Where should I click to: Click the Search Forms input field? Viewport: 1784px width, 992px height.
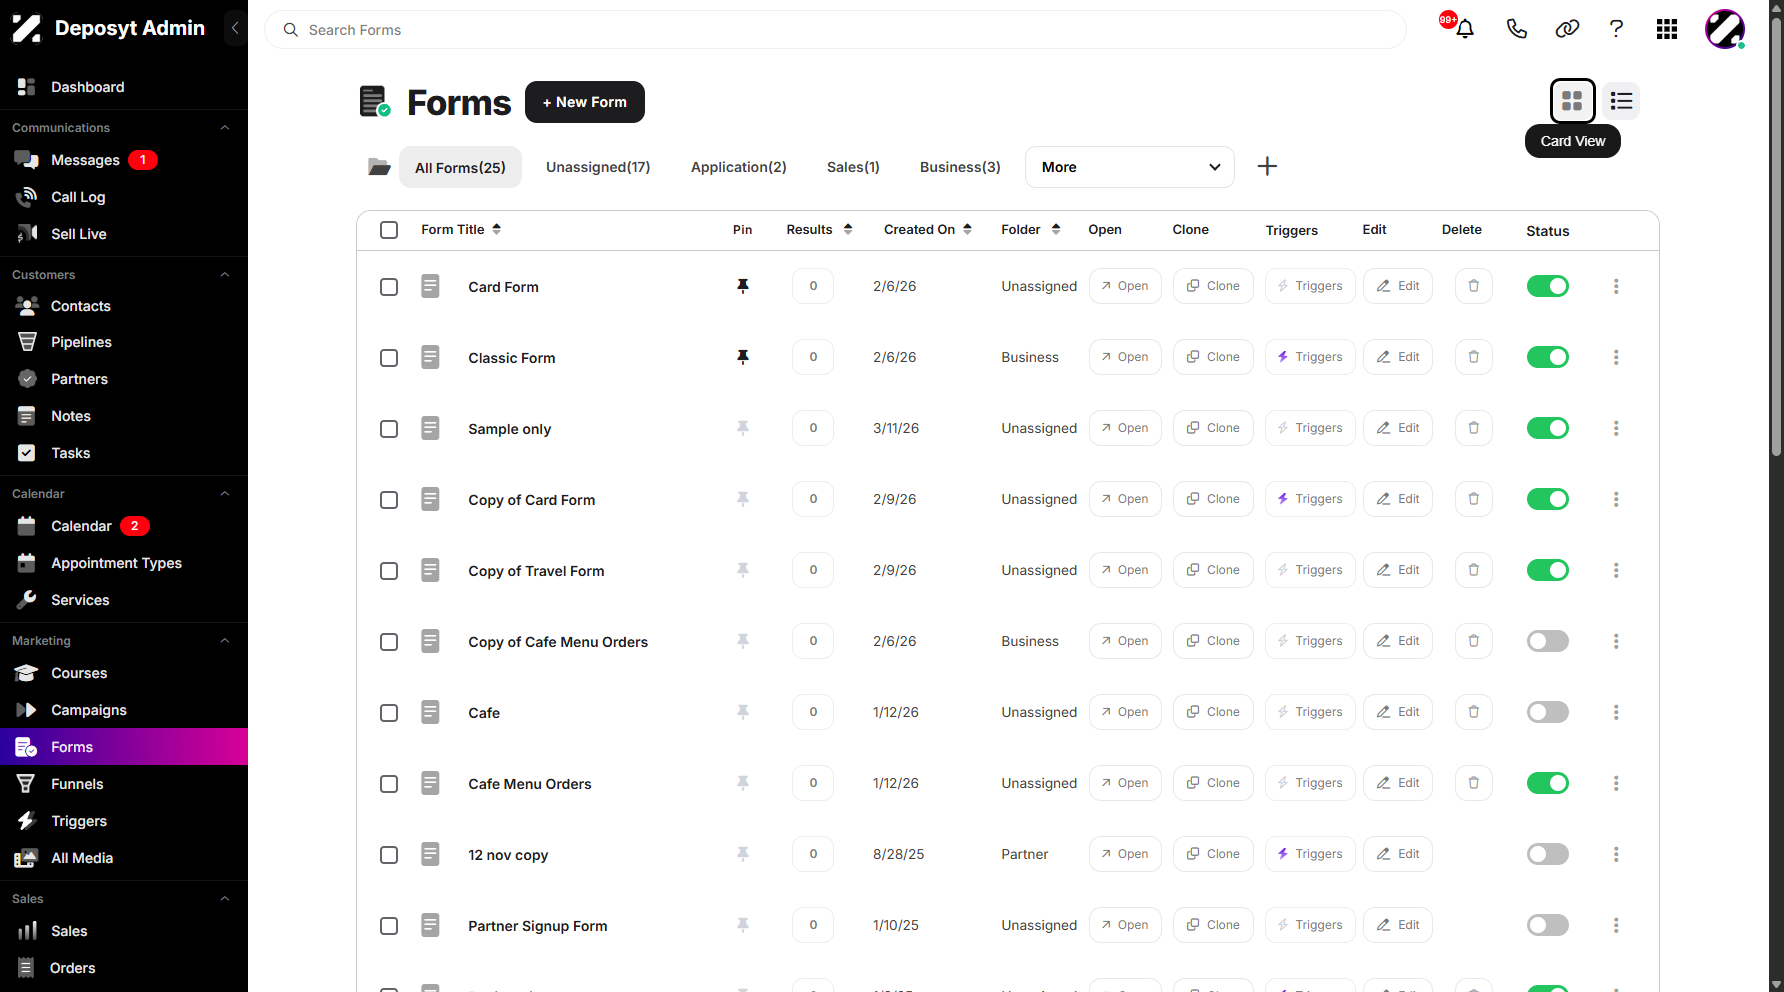(x=835, y=30)
